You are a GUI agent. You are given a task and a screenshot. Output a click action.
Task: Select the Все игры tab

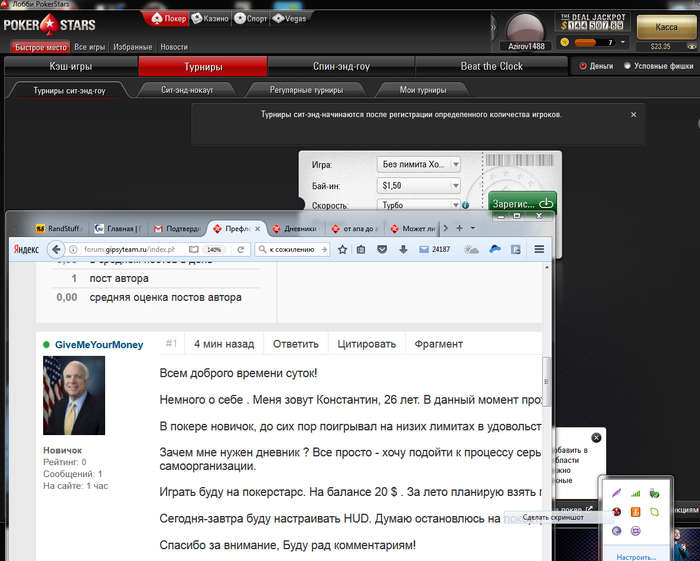90,47
